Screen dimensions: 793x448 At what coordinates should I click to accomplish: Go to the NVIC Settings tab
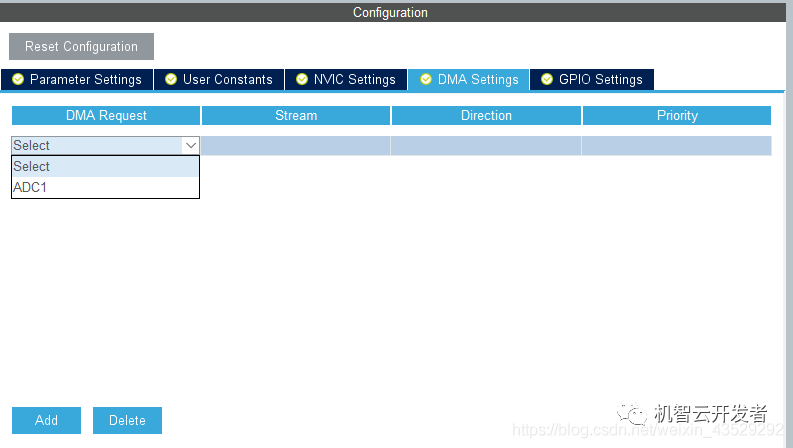coord(346,79)
